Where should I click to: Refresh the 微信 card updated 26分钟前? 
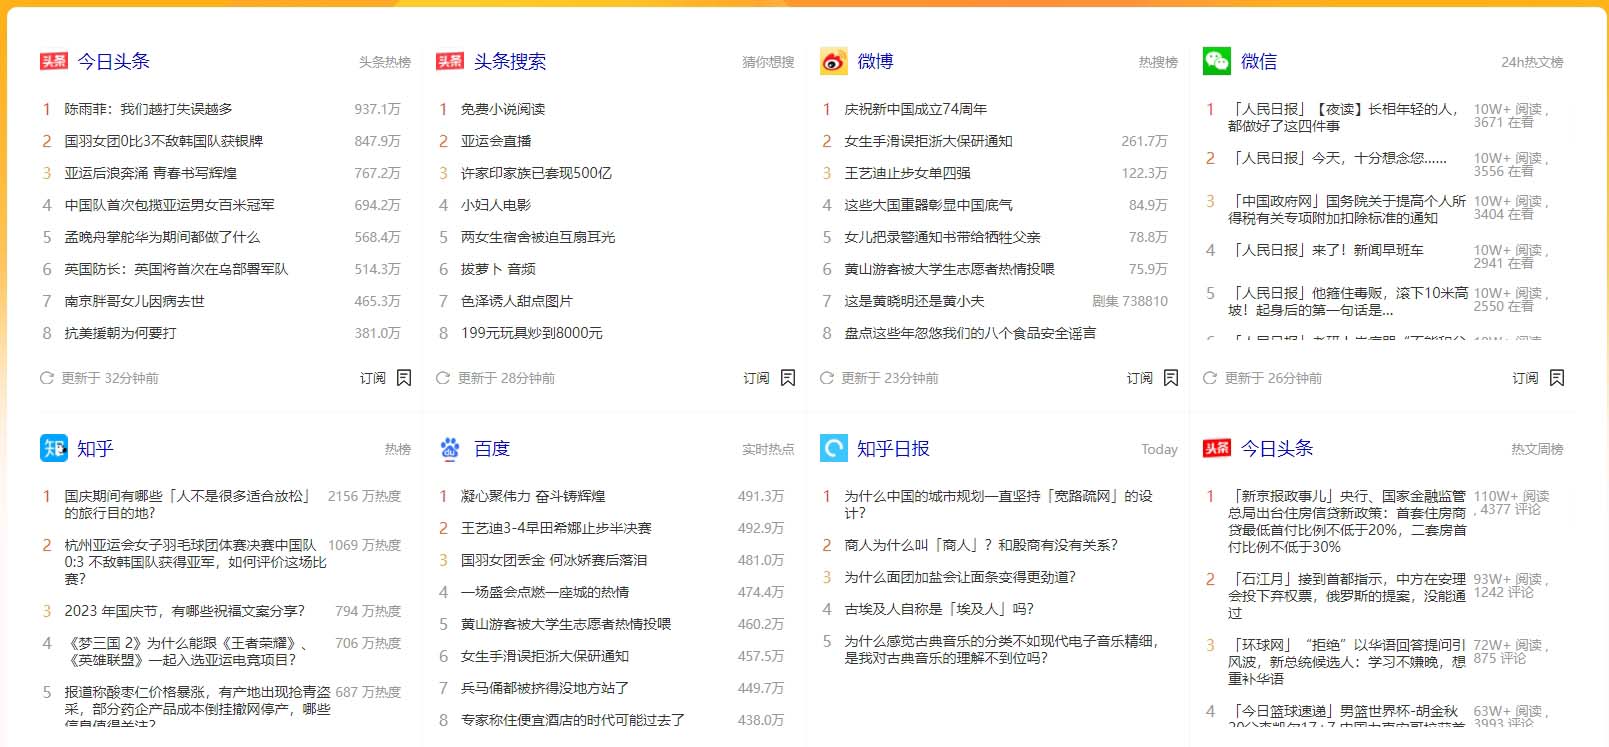pyautogui.click(x=1210, y=378)
